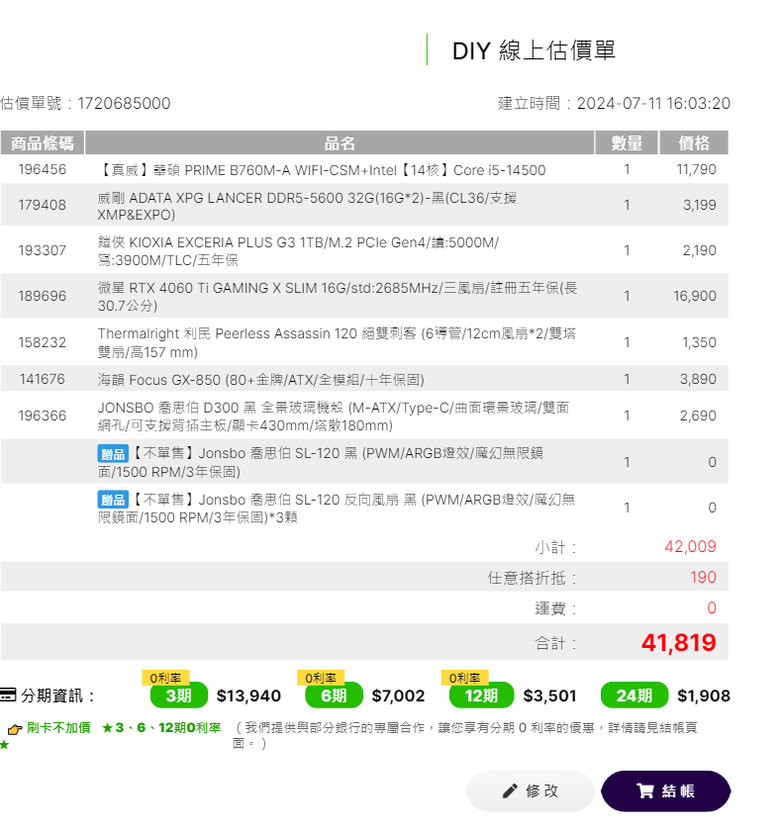This screenshot has height=835, width=780.
Task: Click price 2,190
Action: pos(700,250)
